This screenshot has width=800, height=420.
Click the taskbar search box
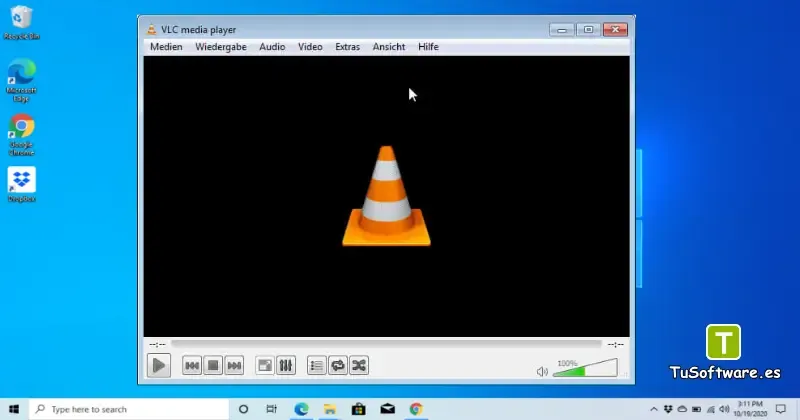pyautogui.click(x=129, y=409)
